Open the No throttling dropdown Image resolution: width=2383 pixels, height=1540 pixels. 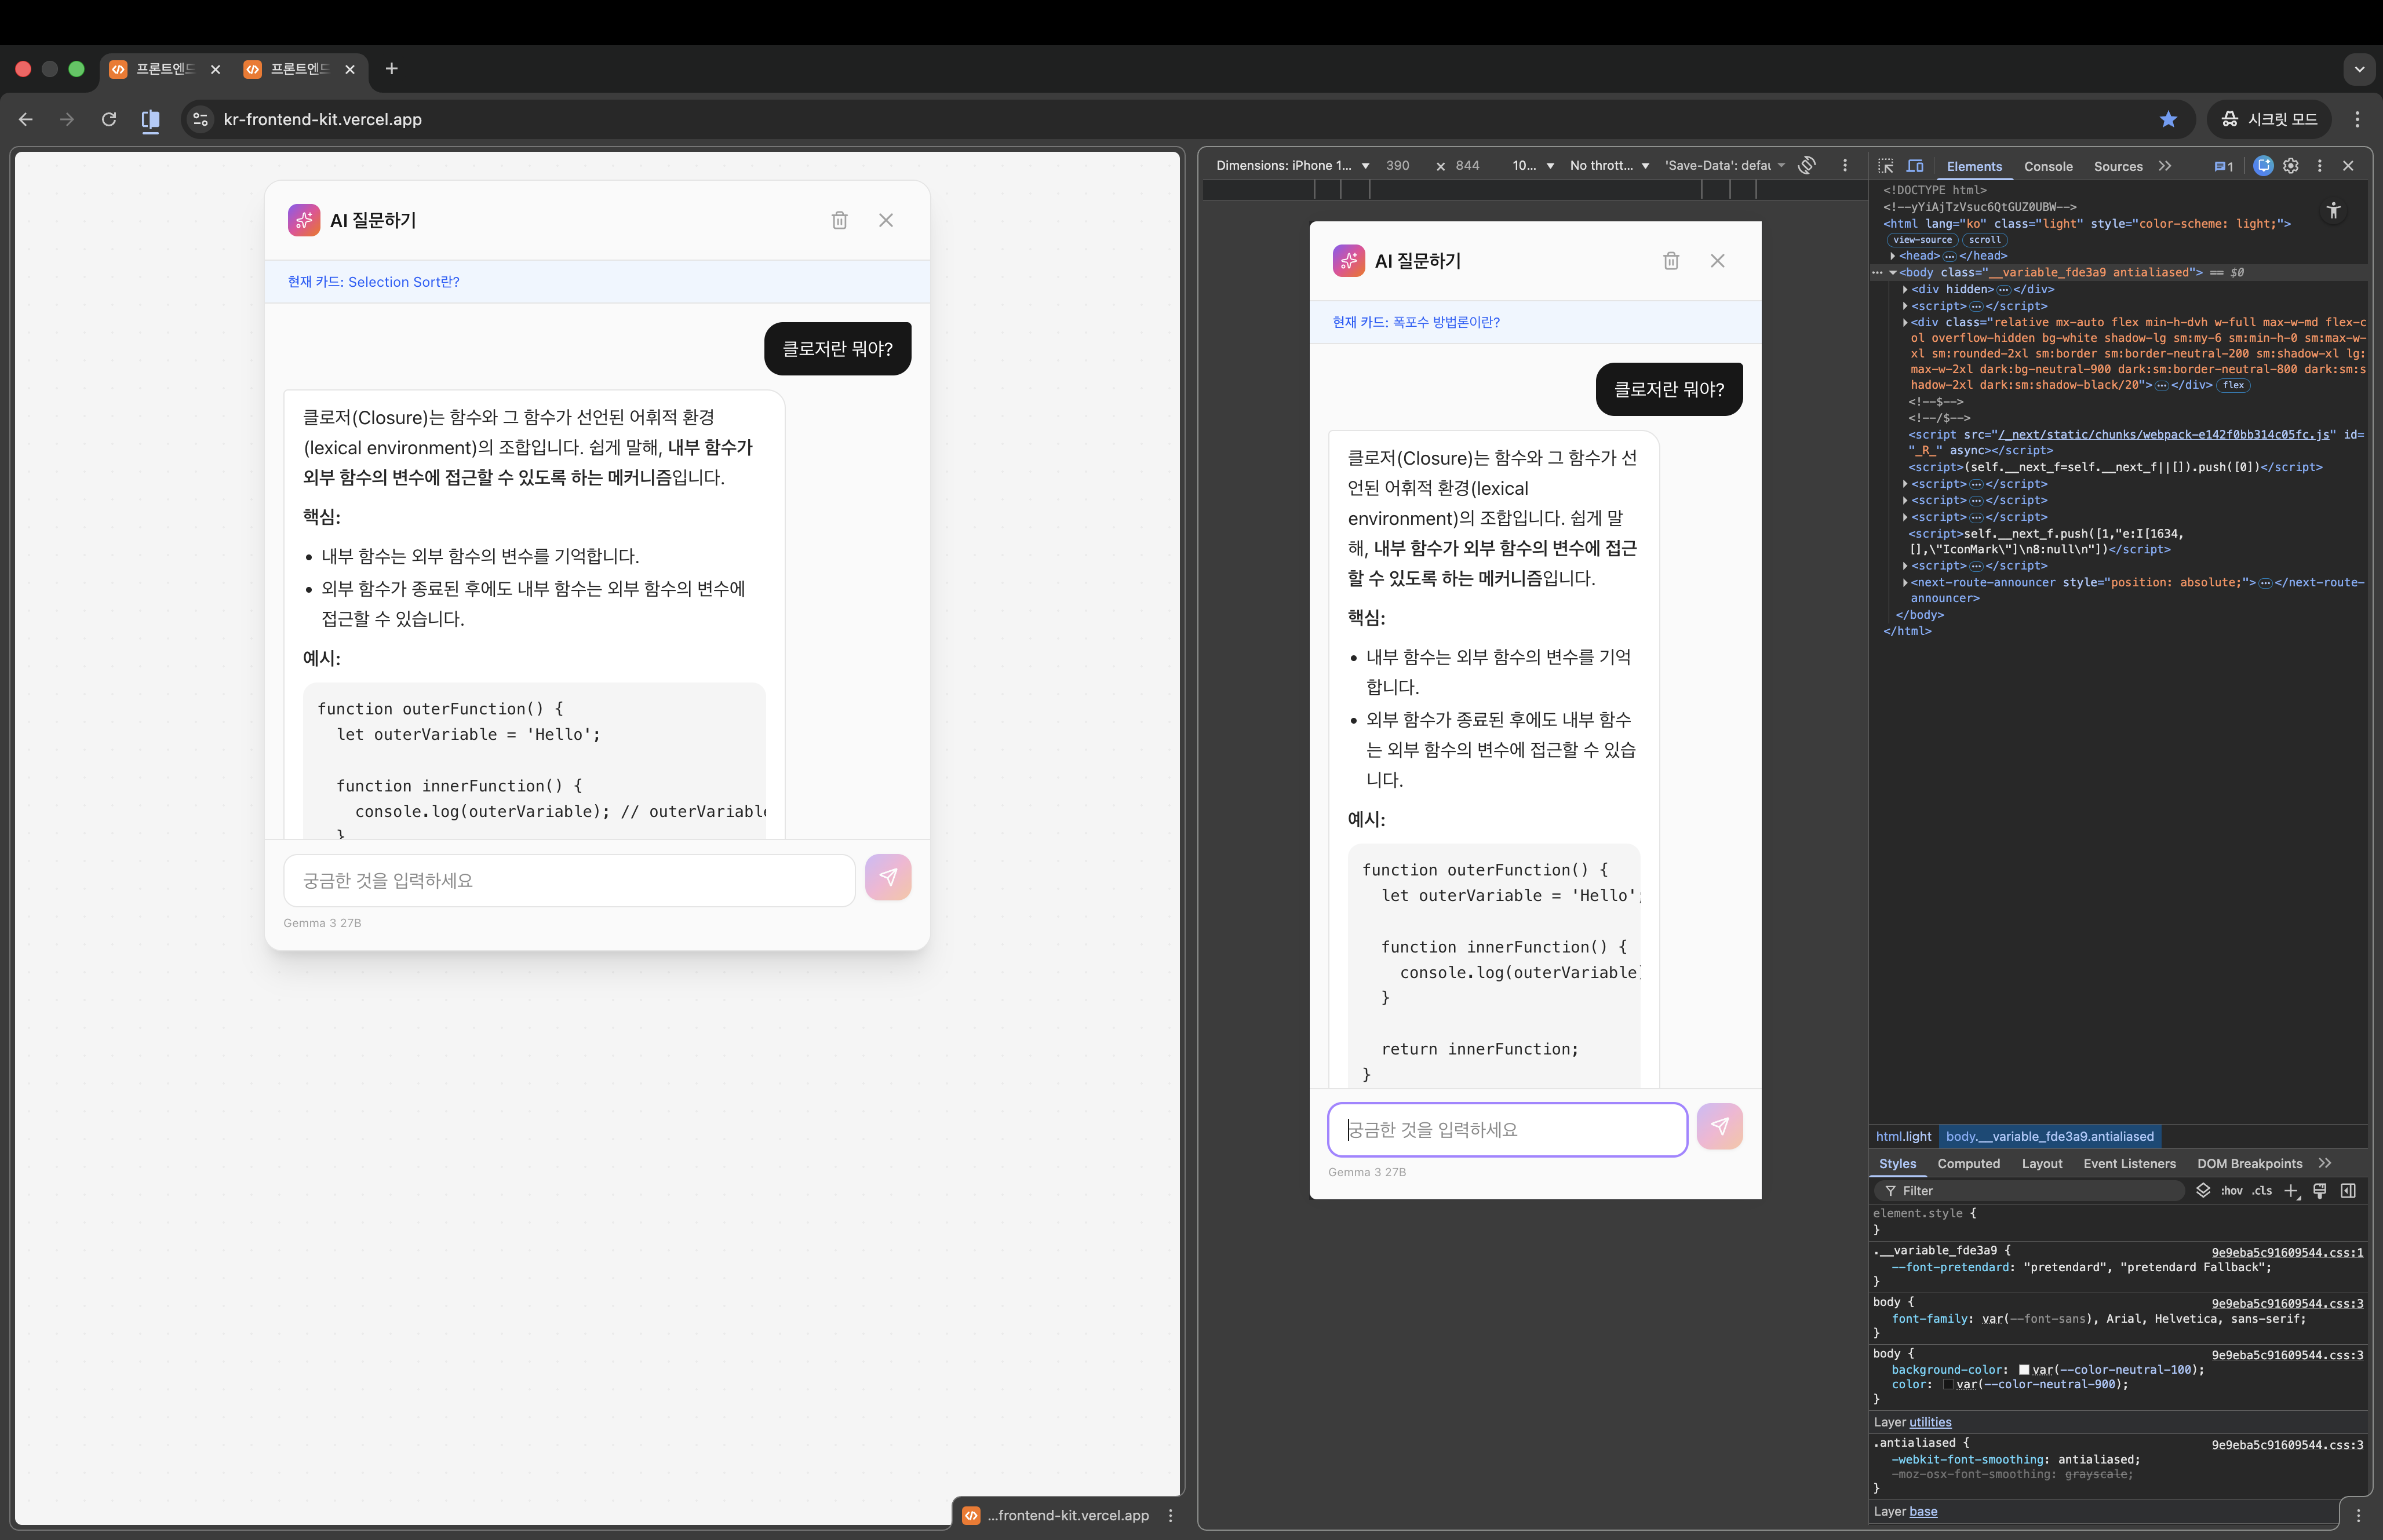pyautogui.click(x=1609, y=165)
